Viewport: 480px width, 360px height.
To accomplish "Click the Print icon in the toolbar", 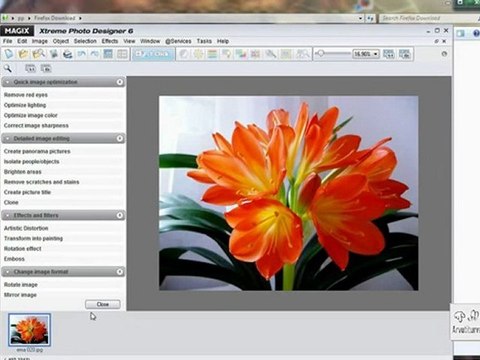I will 68,54.
